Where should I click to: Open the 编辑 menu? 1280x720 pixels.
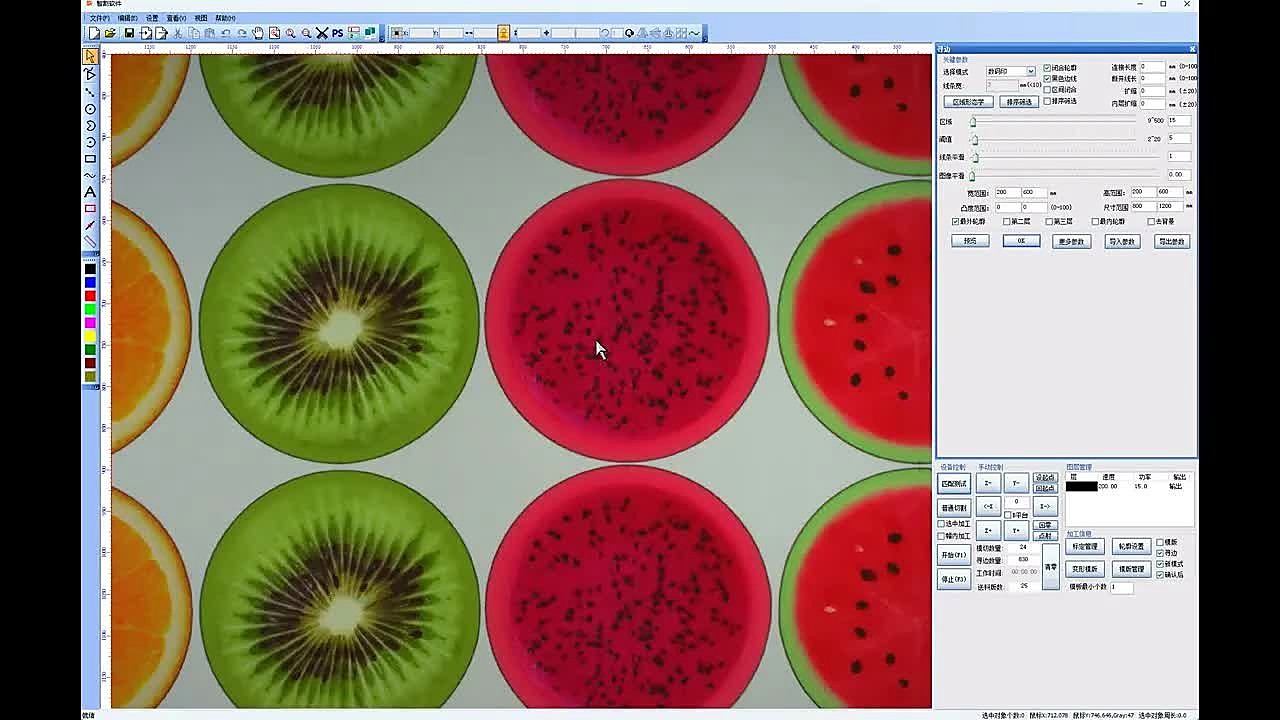pos(127,18)
